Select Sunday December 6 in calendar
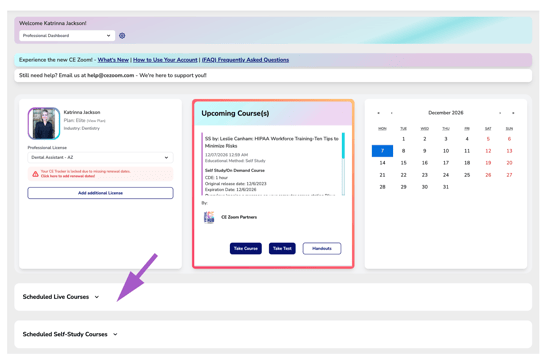The height and width of the screenshot is (360, 546). point(509,139)
